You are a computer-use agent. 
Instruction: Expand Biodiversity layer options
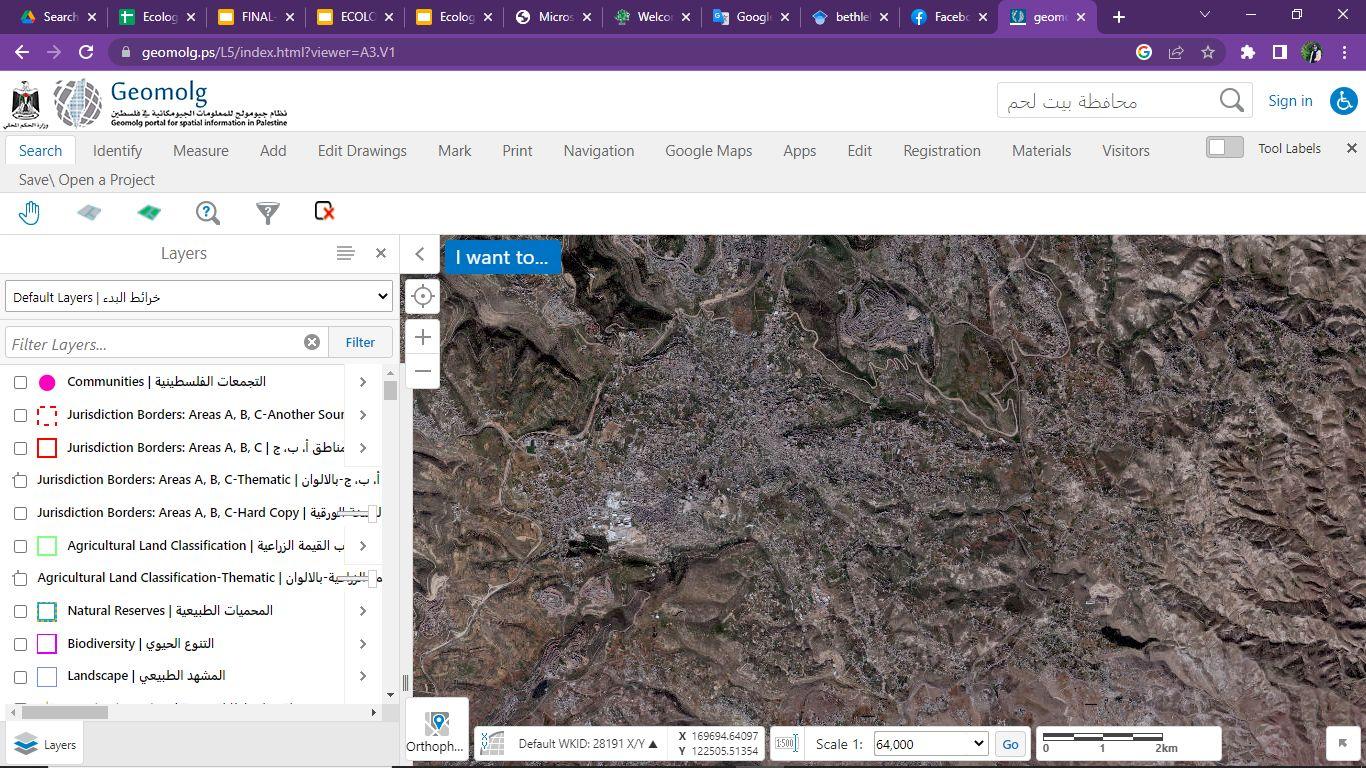point(363,644)
